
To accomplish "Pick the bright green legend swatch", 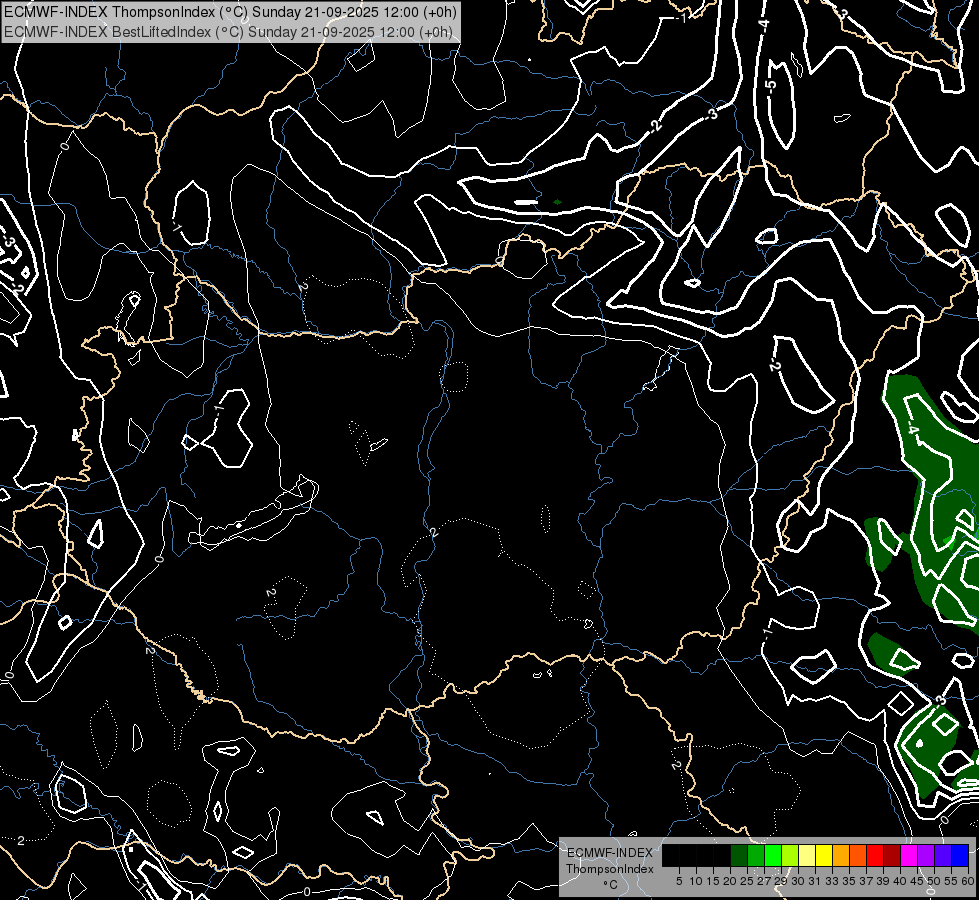I will 773,855.
